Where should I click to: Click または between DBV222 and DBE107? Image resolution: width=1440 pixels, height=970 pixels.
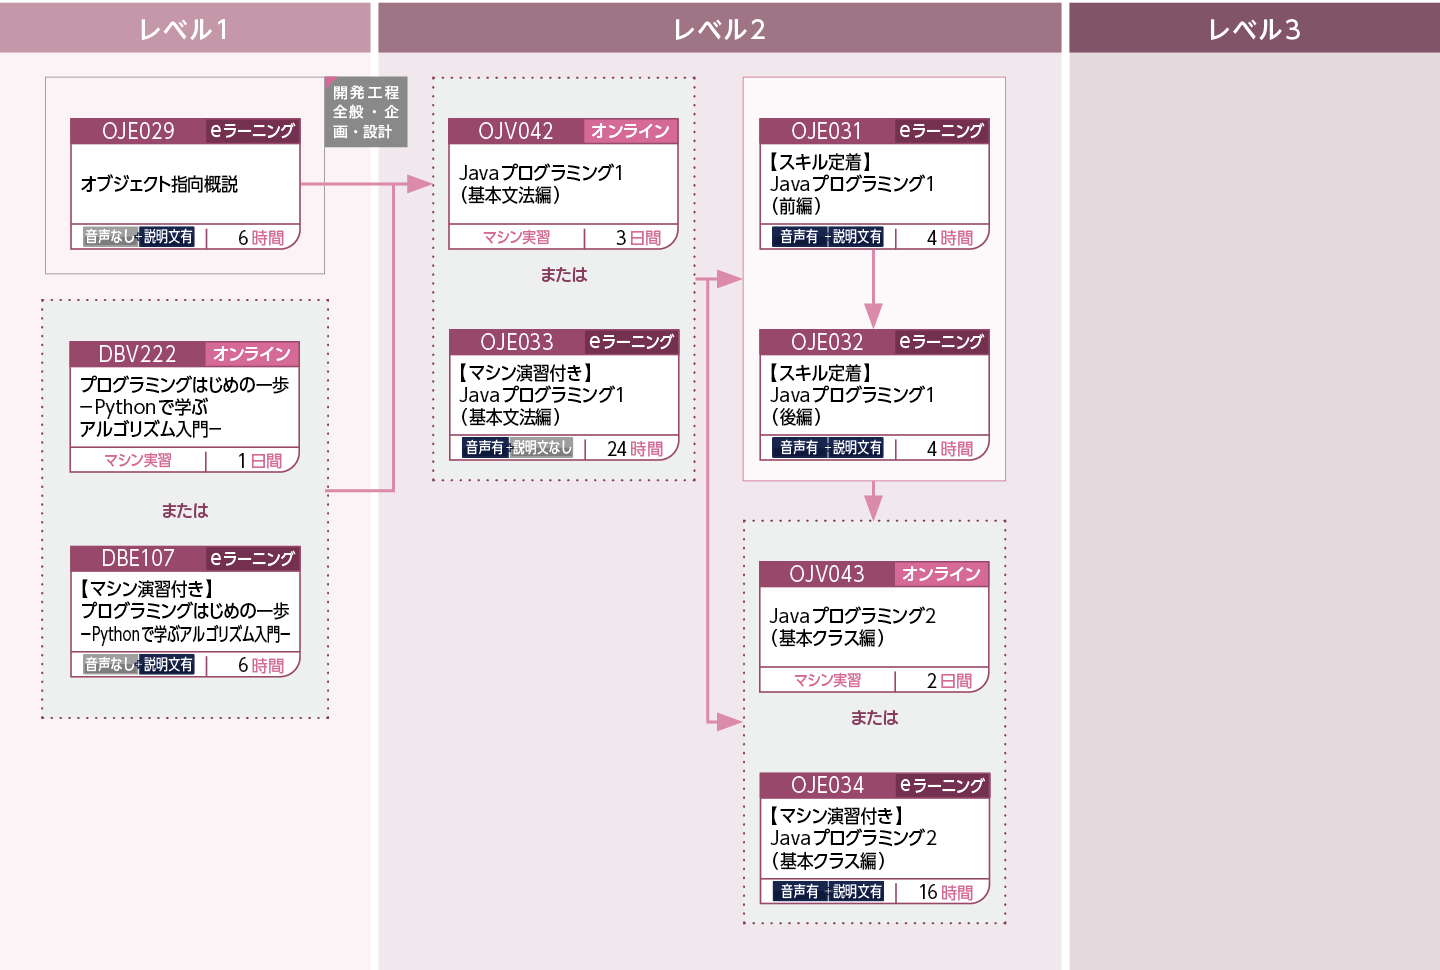click(185, 511)
